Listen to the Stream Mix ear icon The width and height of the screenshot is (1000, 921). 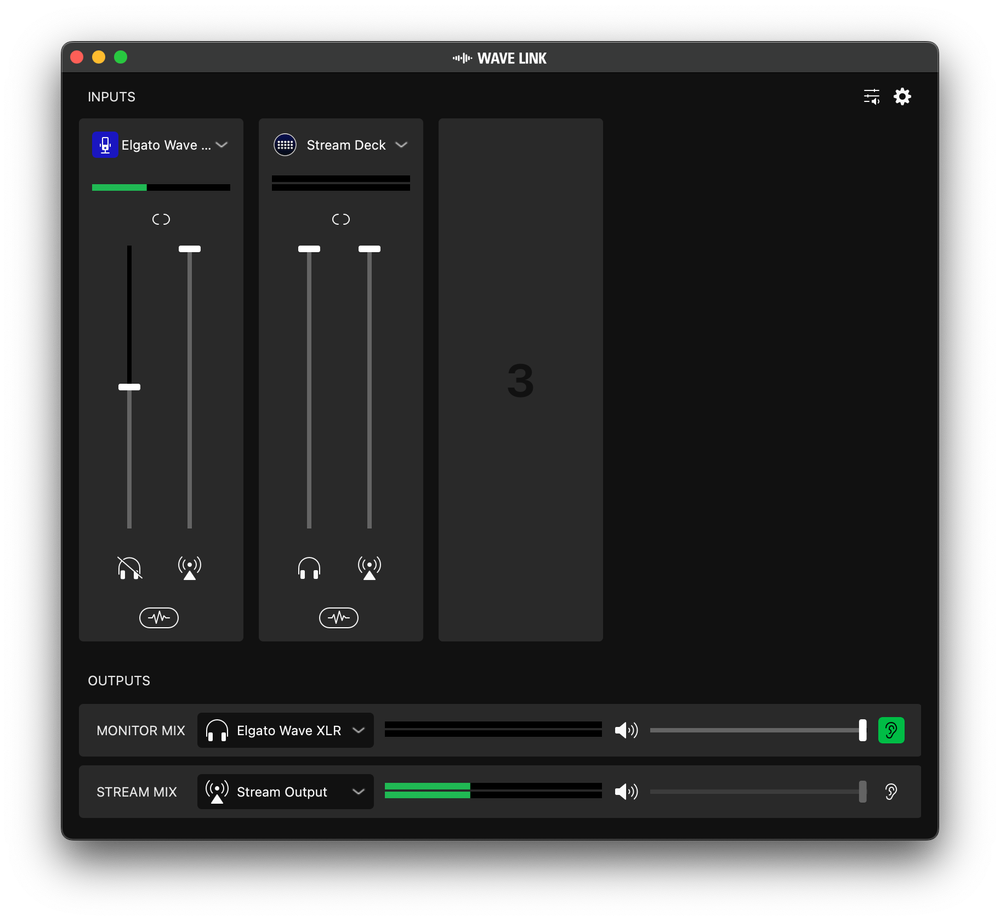click(x=891, y=792)
